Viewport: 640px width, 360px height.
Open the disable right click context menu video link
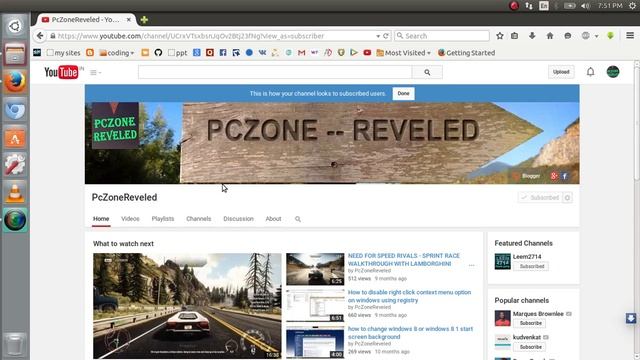(409, 296)
